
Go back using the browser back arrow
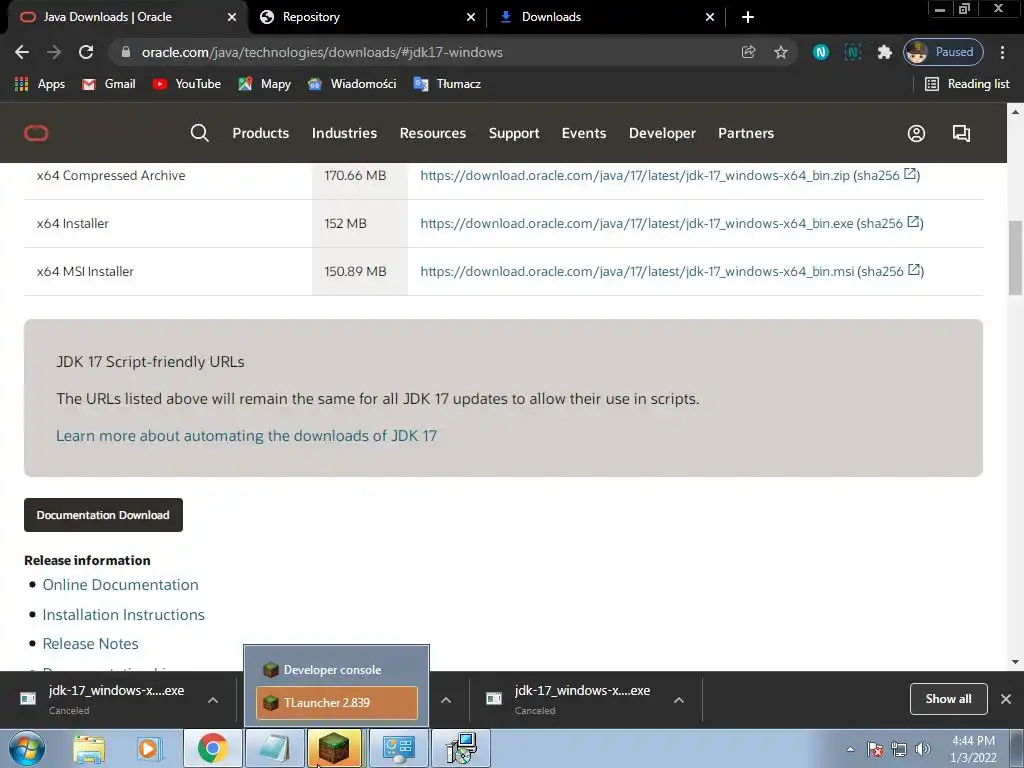(x=22, y=52)
